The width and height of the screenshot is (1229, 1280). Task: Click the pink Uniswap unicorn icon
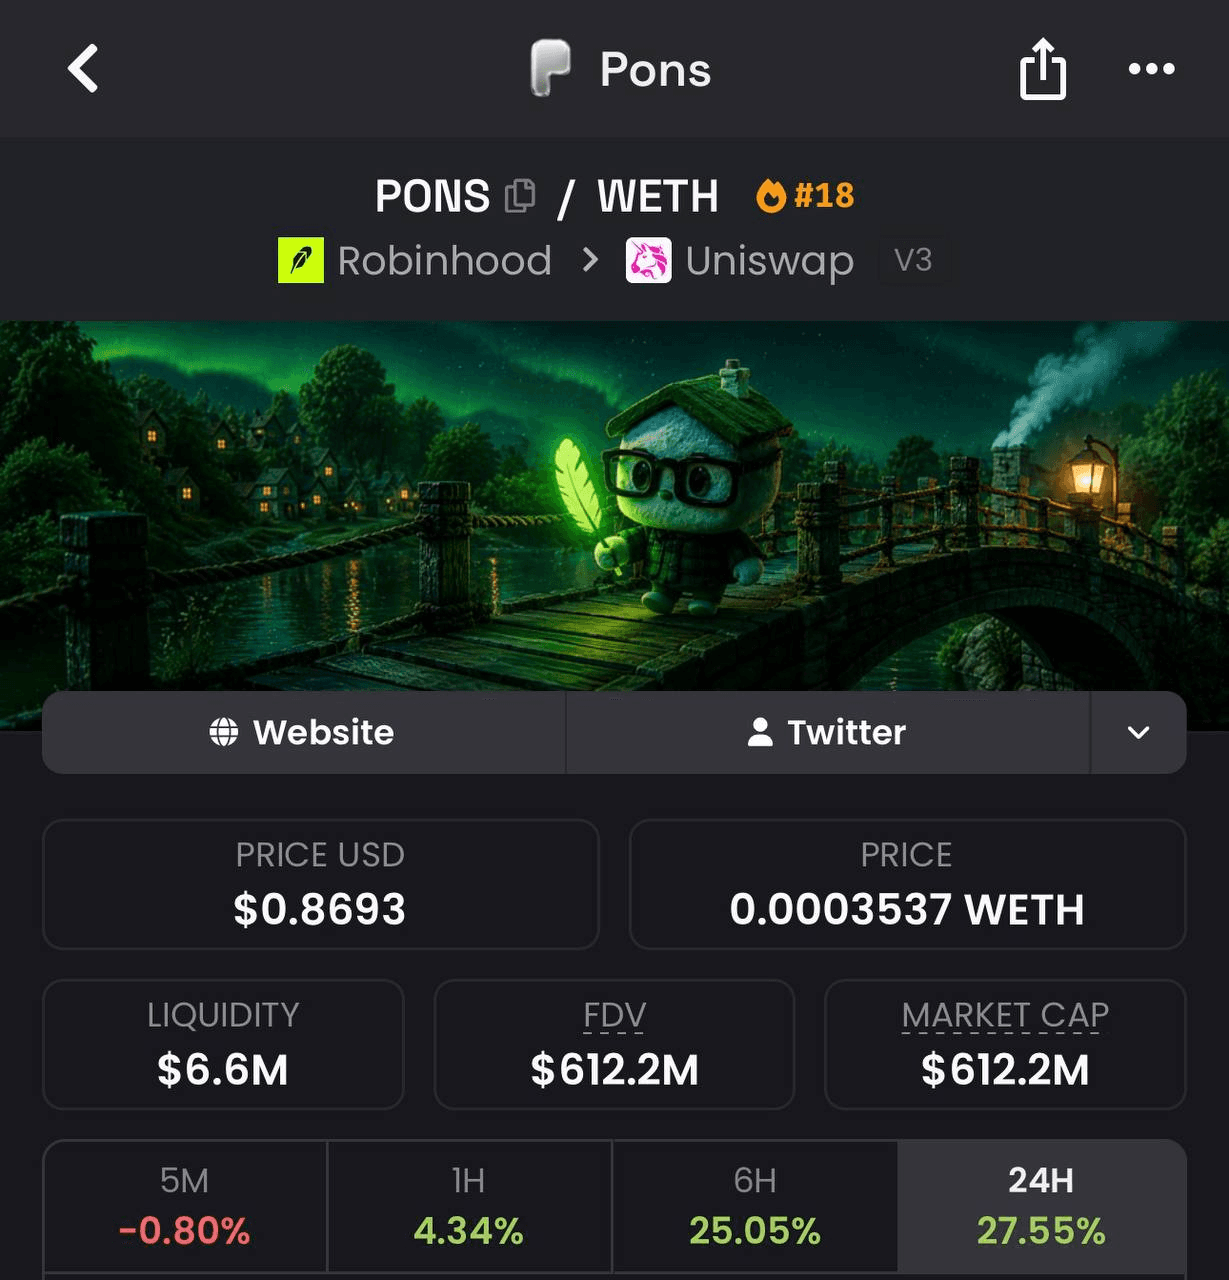649,261
